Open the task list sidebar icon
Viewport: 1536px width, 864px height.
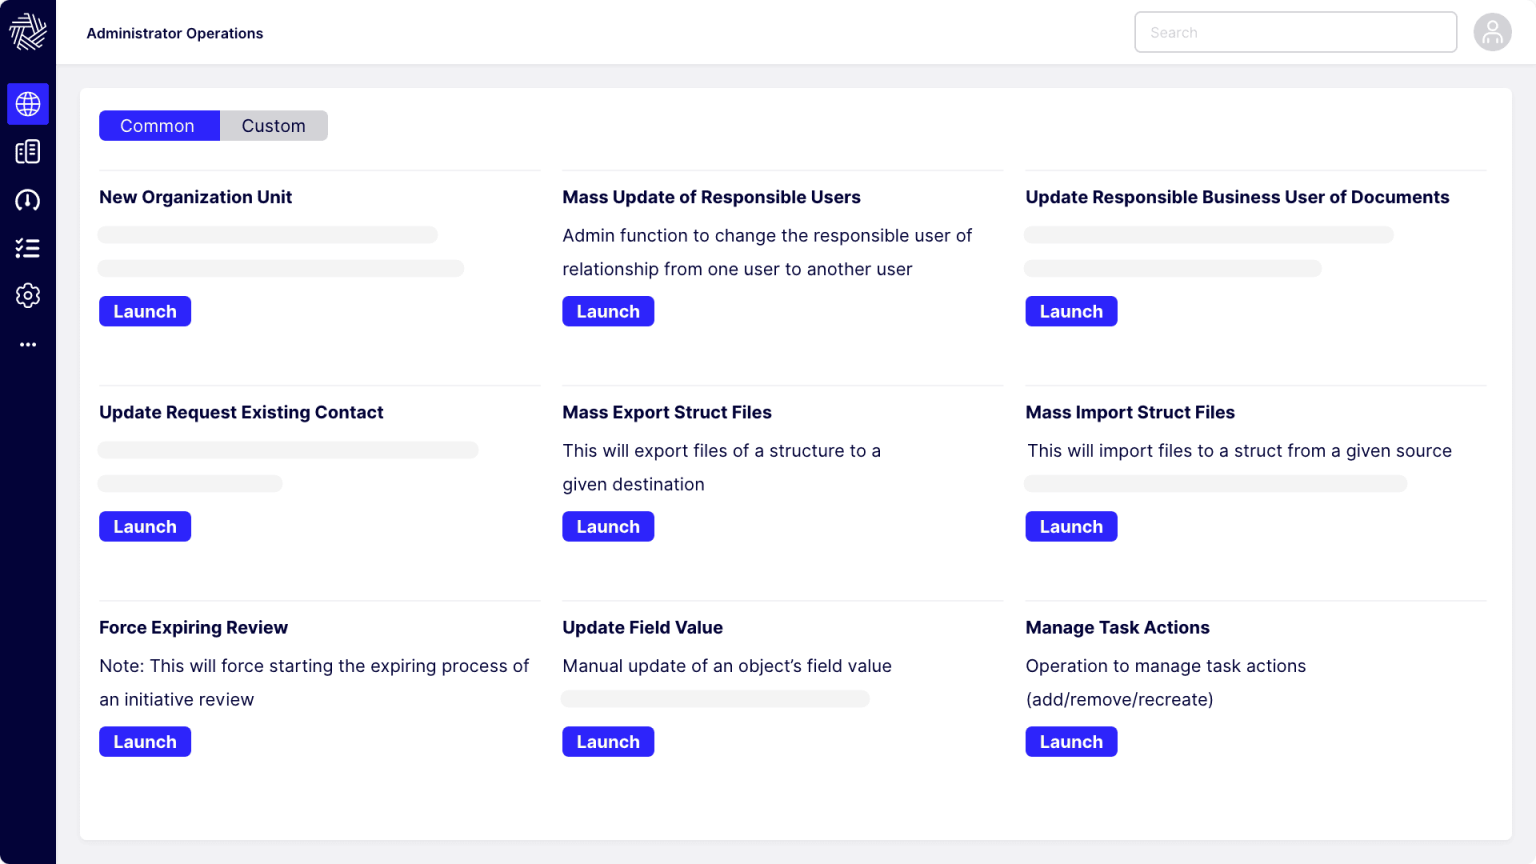pyautogui.click(x=28, y=248)
